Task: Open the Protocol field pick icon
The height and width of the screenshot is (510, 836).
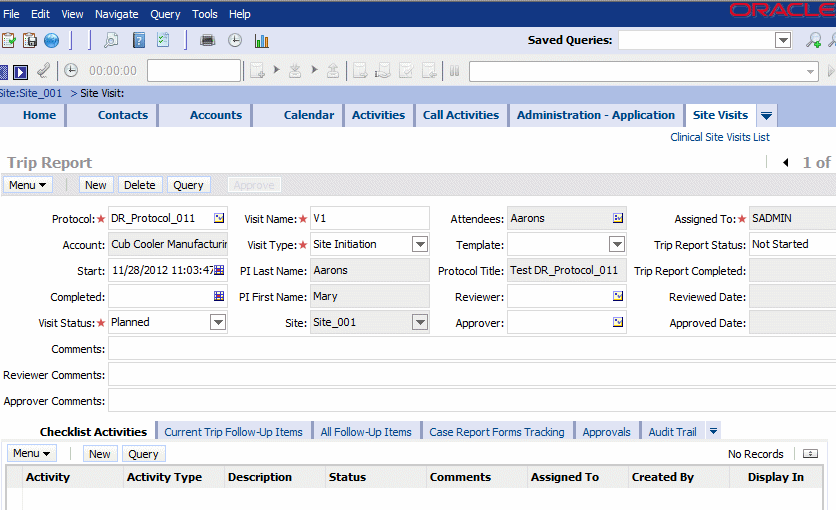Action: click(x=219, y=218)
